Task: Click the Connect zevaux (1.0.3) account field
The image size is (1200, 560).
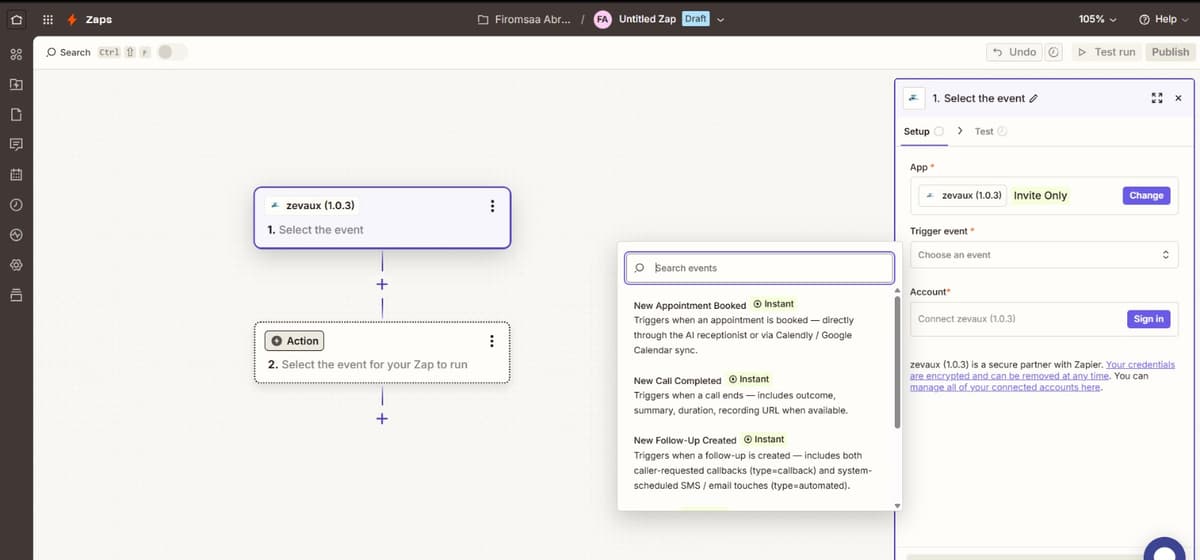Action: (1043, 319)
